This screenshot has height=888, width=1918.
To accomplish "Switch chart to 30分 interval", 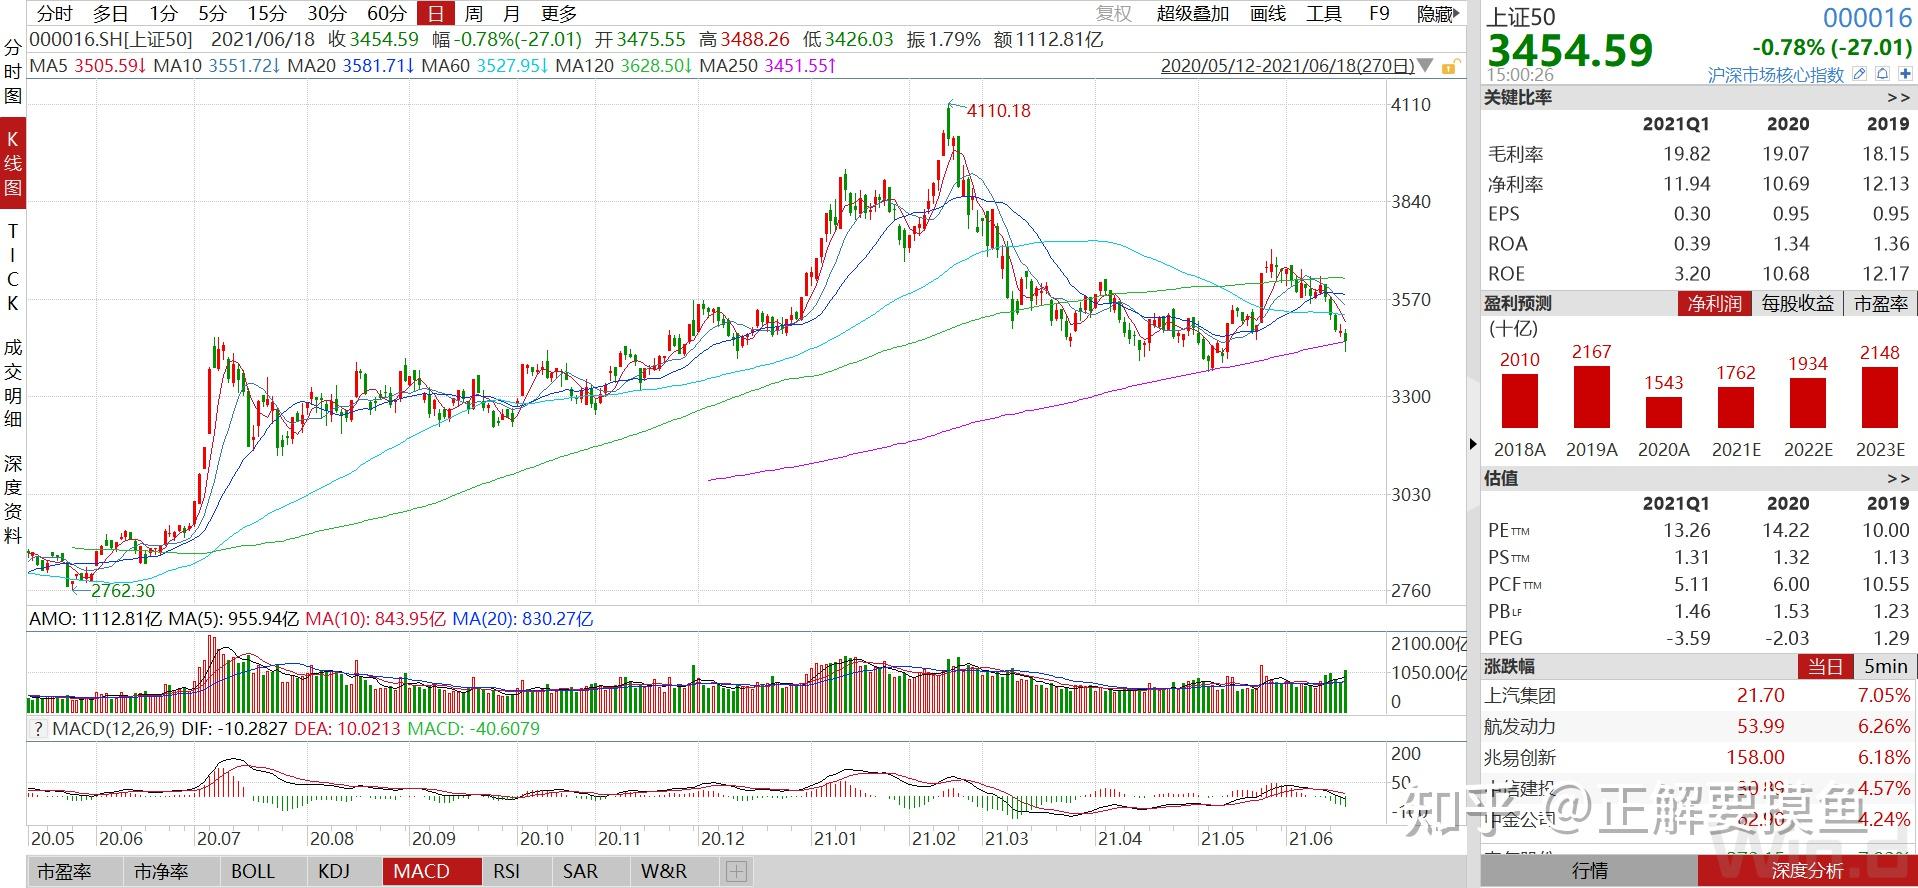I will tap(327, 14).
